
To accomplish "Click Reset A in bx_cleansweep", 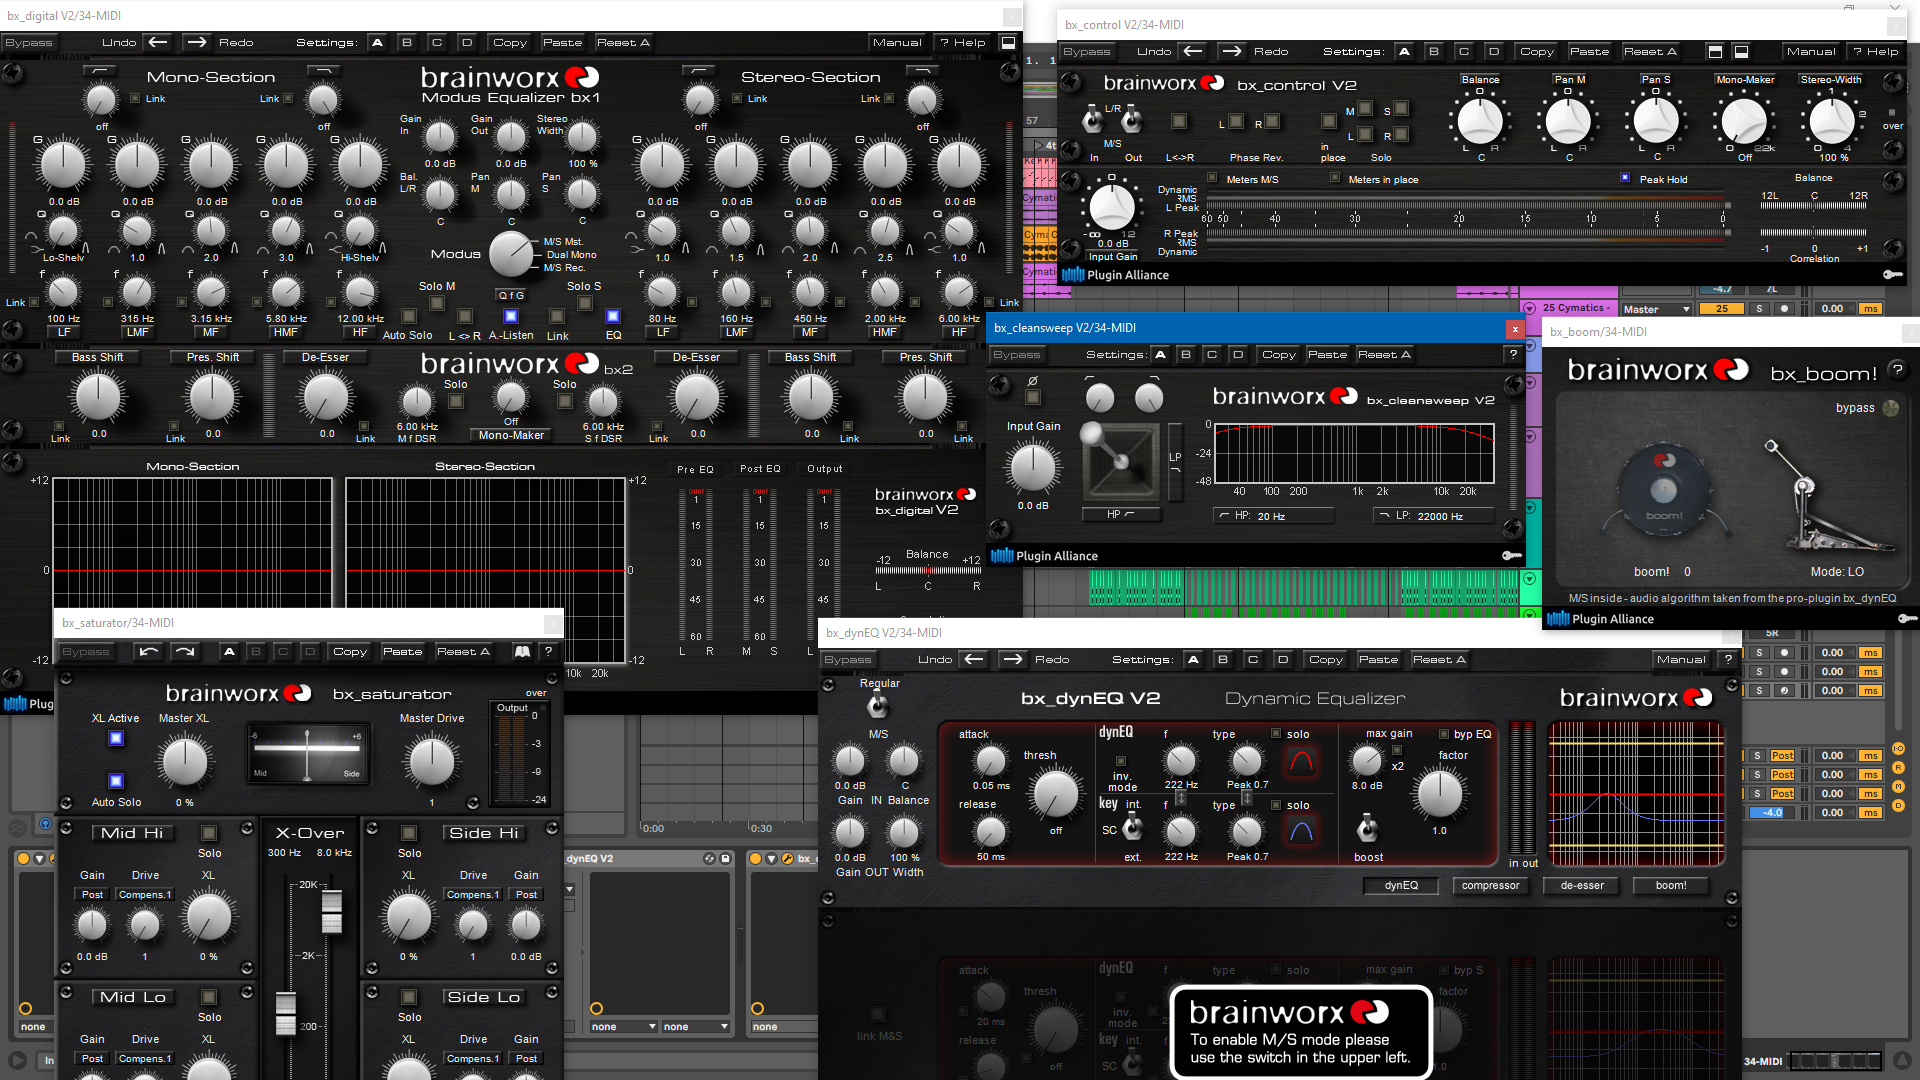I will coord(1384,354).
